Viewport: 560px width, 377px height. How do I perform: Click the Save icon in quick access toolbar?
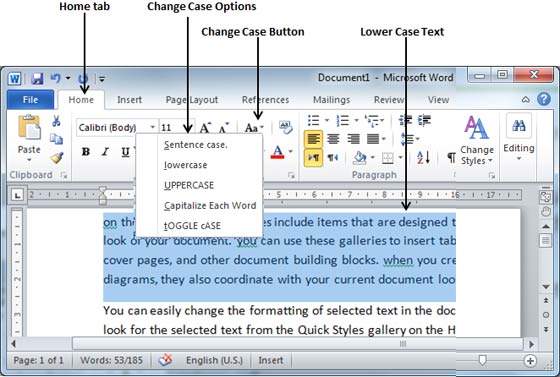point(37,78)
